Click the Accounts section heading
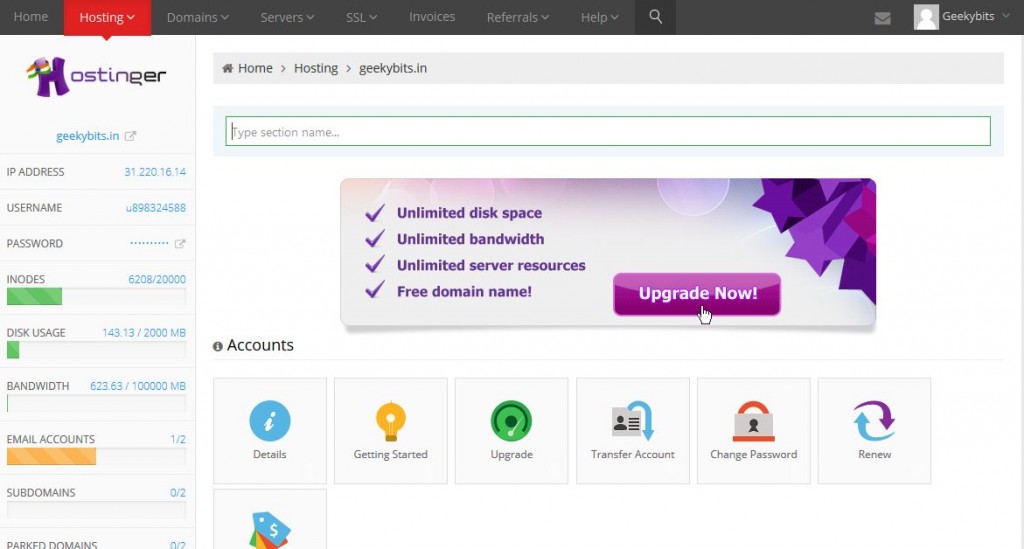The height and width of the screenshot is (549, 1024). tap(260, 345)
